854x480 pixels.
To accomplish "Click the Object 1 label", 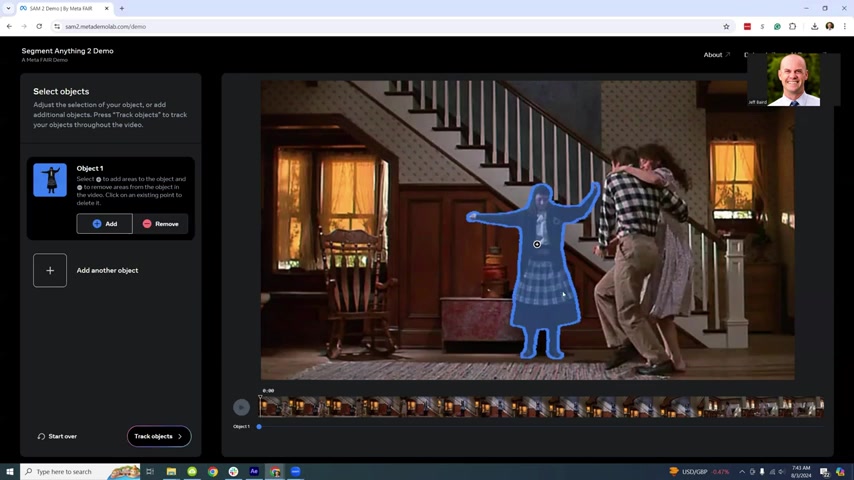I will [x=90, y=168].
